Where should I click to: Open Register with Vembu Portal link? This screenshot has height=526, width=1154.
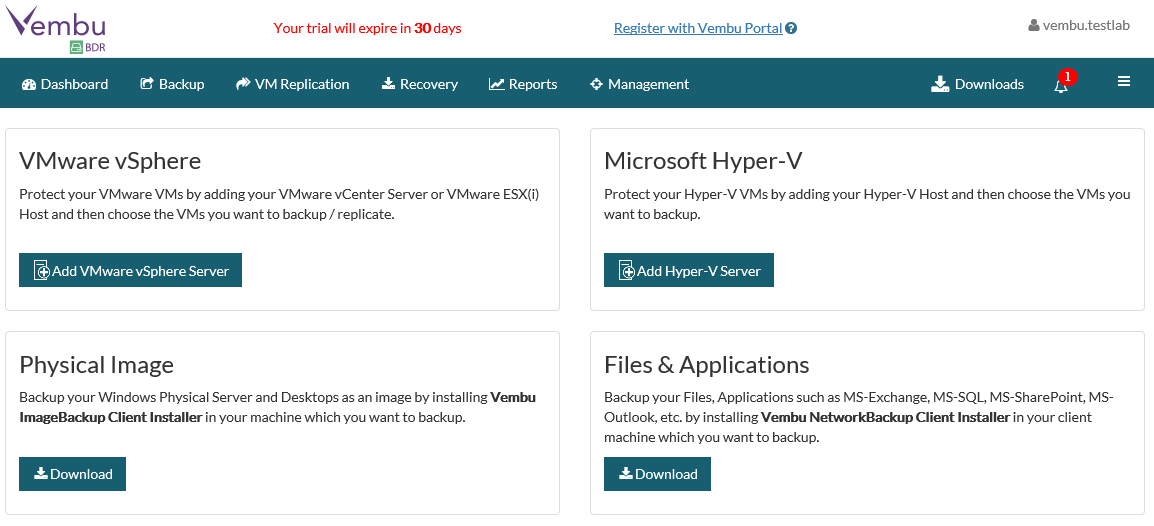point(697,28)
